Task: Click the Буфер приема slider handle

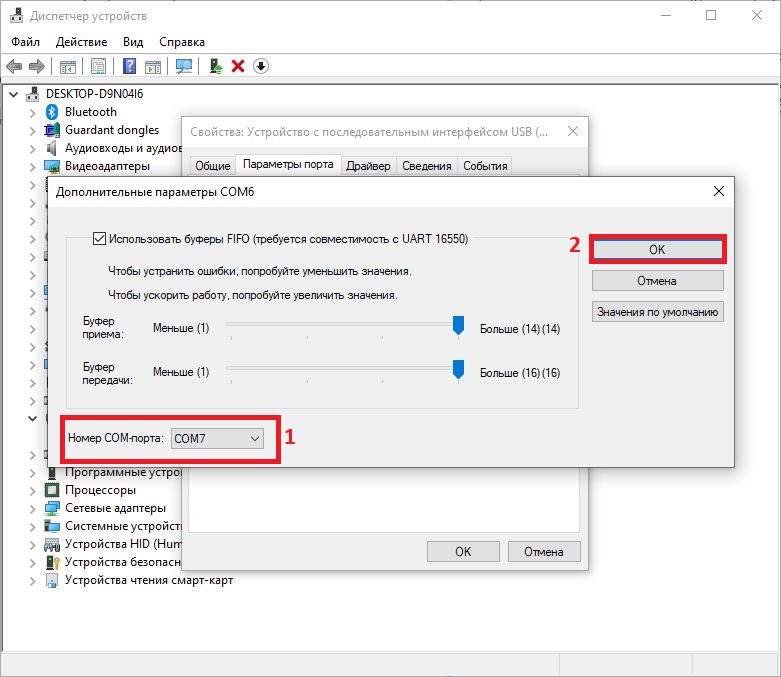Action: pyautogui.click(x=458, y=325)
